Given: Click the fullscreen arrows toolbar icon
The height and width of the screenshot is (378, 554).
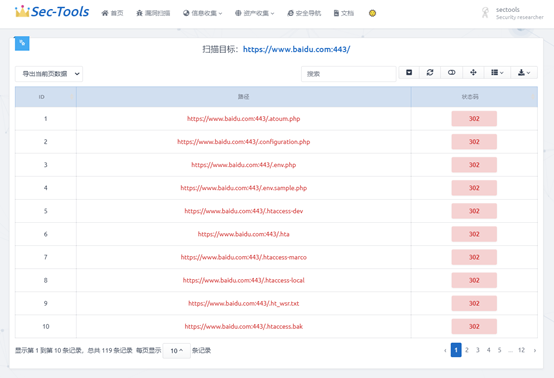Looking at the screenshot, I should click(473, 72).
